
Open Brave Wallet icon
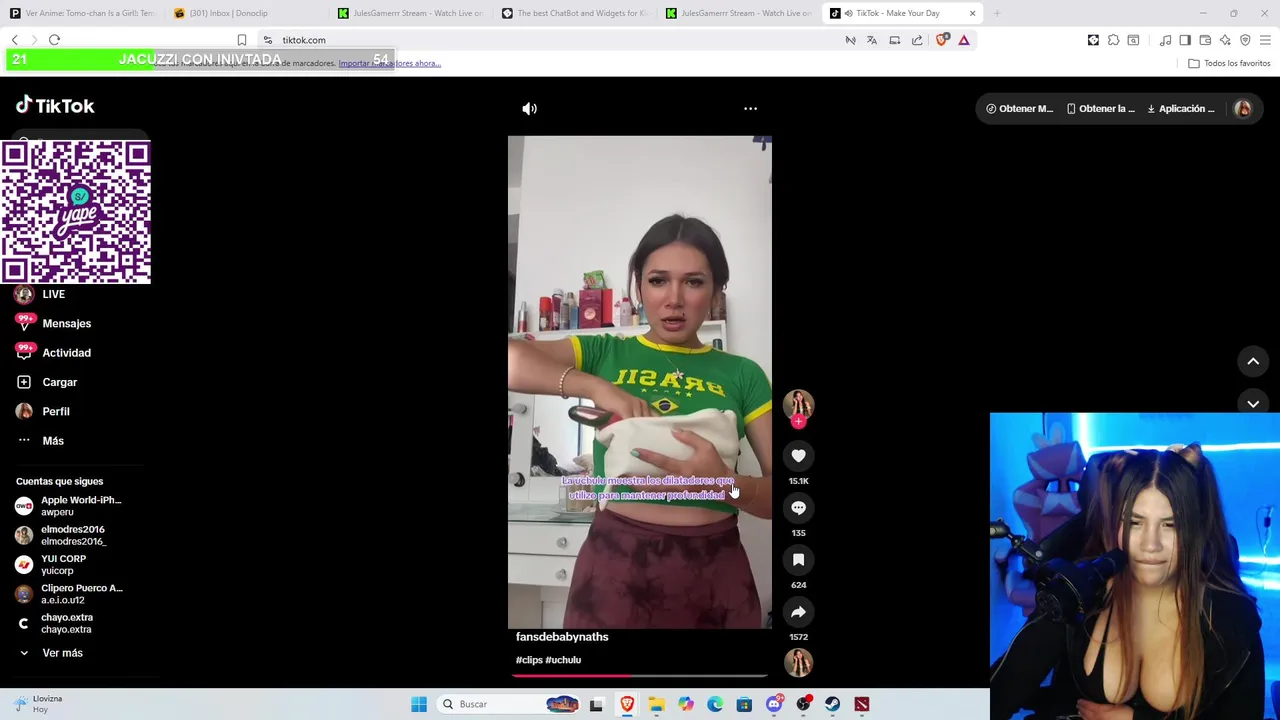[x=1205, y=40]
